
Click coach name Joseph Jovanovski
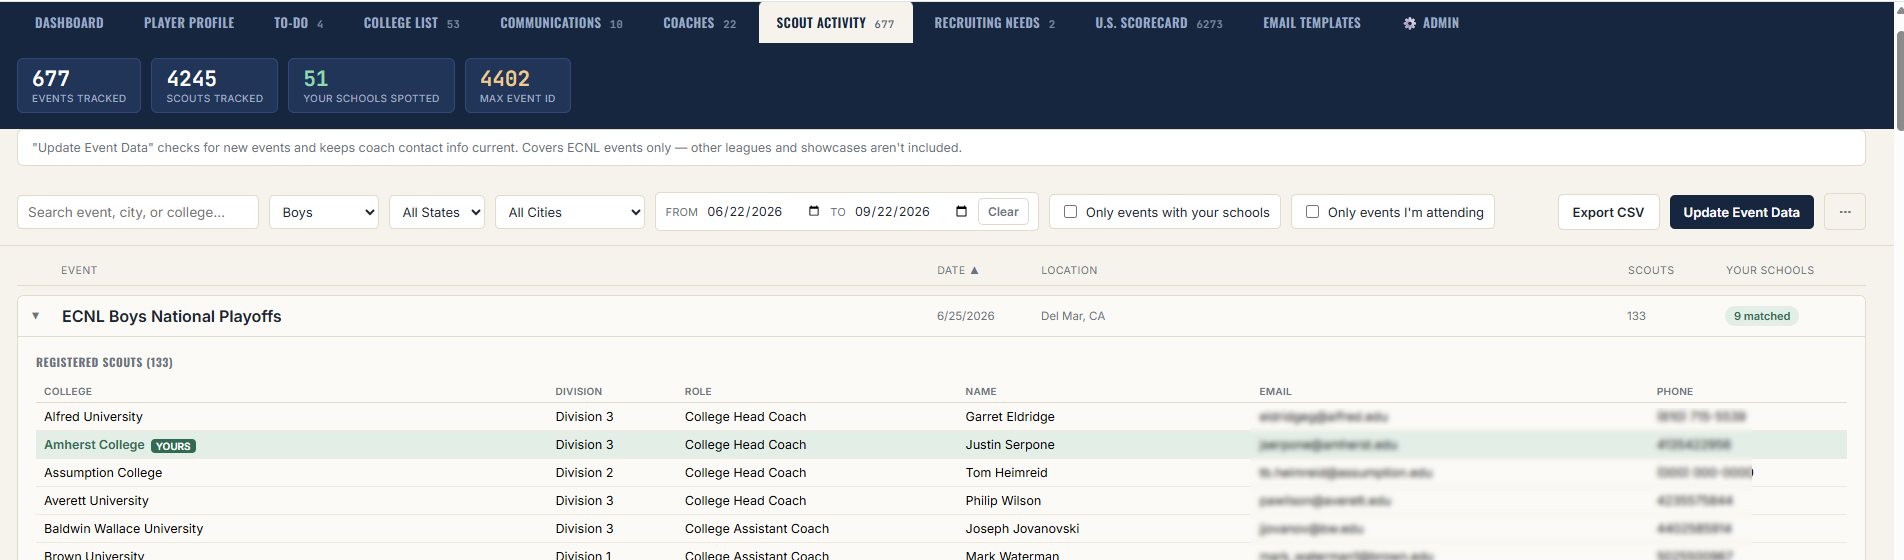pos(1022,529)
